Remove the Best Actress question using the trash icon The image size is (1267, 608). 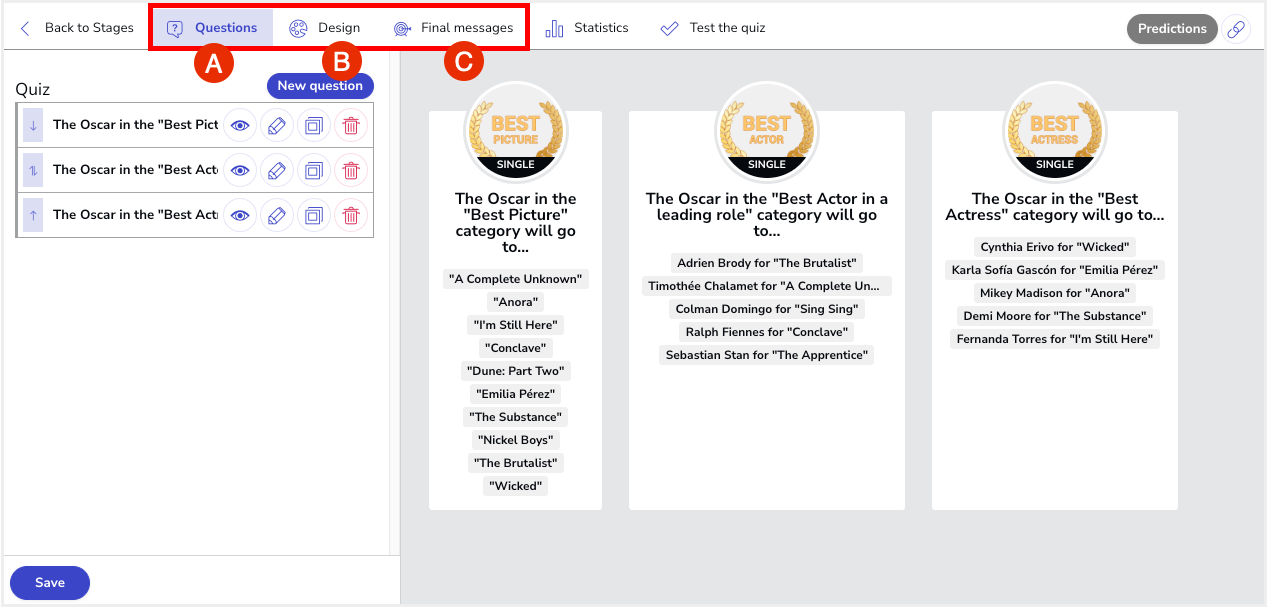[351, 215]
